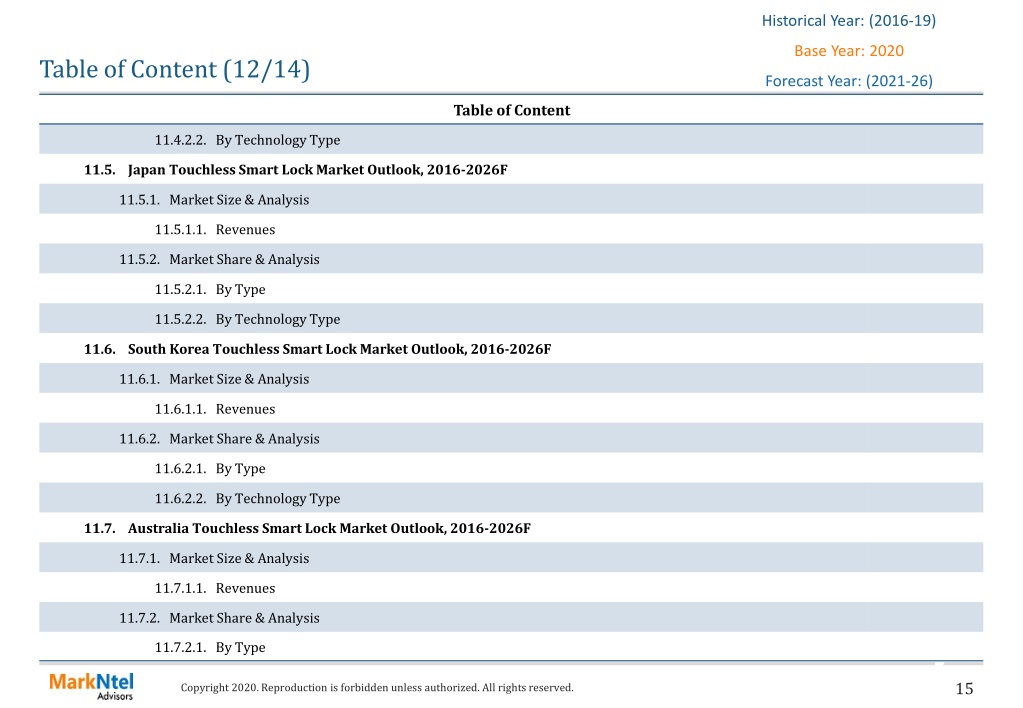
Task: Click 'Forecast Year: (2021-26)' text
Action: pyautogui.click(x=849, y=81)
